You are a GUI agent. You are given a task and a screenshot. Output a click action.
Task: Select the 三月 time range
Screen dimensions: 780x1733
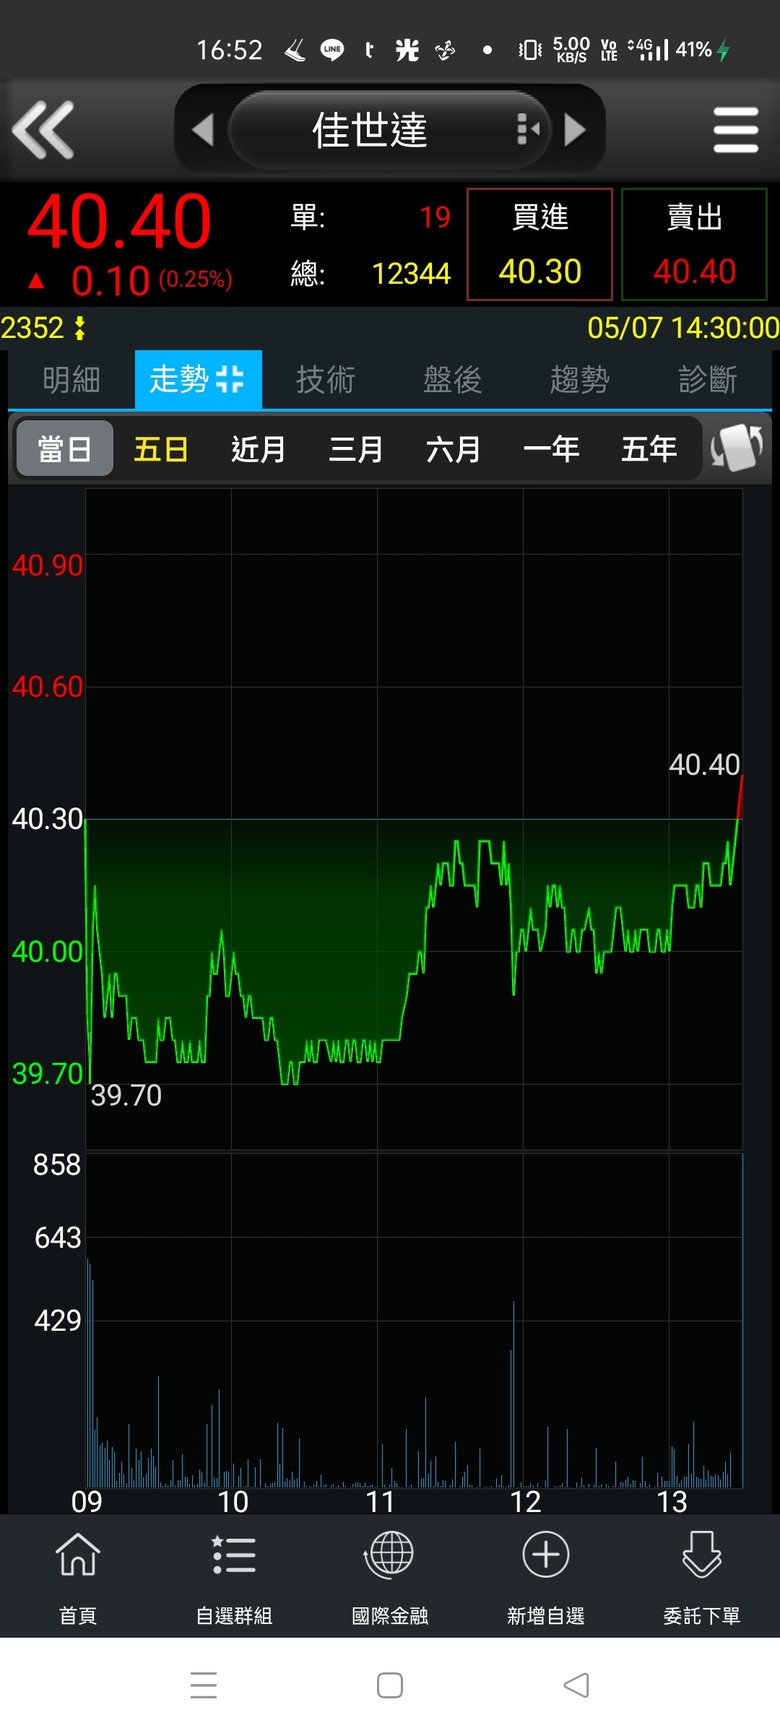click(x=356, y=449)
